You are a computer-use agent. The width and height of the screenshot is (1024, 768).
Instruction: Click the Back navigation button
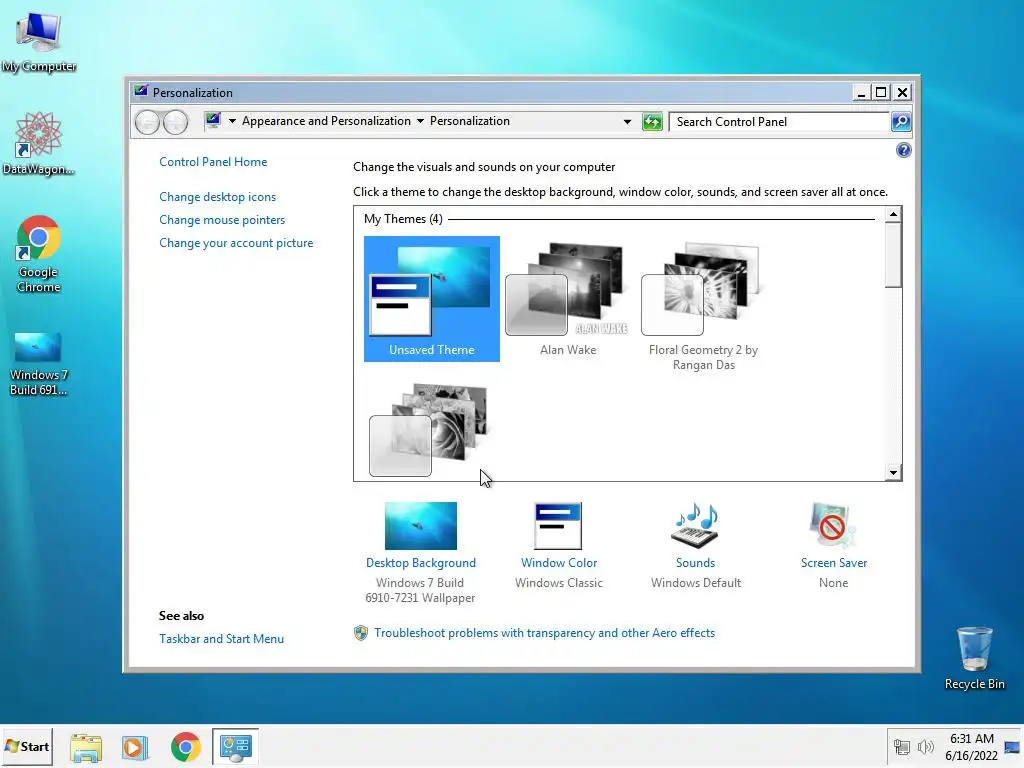tap(148, 122)
